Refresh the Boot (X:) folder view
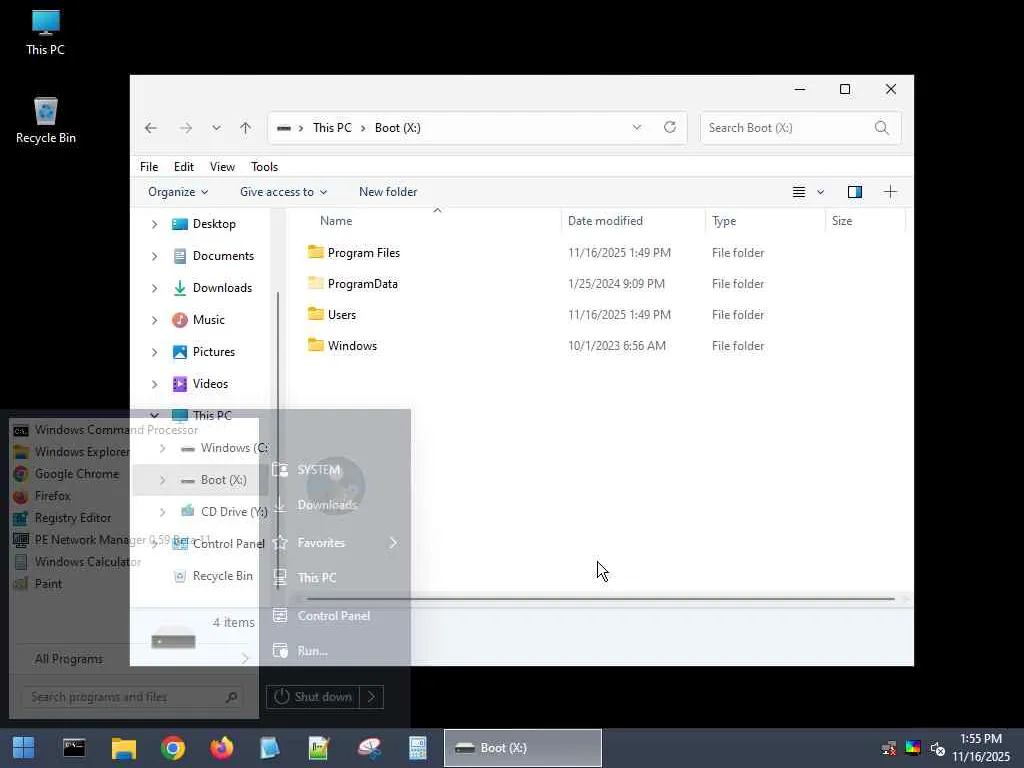This screenshot has height=768, width=1024. pos(669,127)
